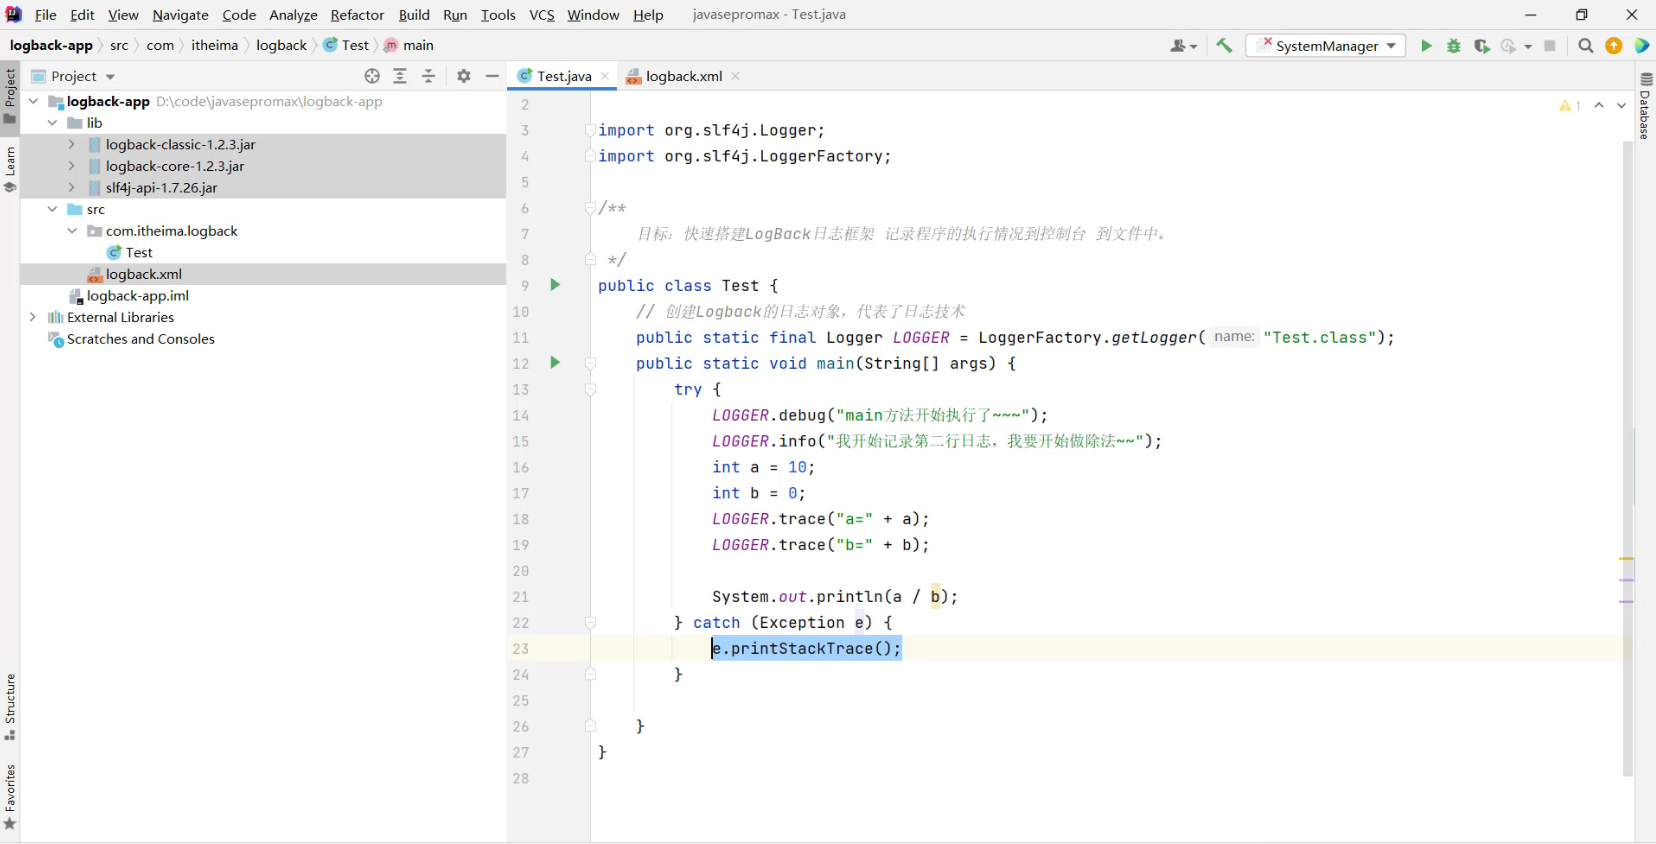Image resolution: width=1656 pixels, height=844 pixels.
Task: Click the yellow warning stripe on the error stripe
Action: pyautogui.click(x=1627, y=558)
